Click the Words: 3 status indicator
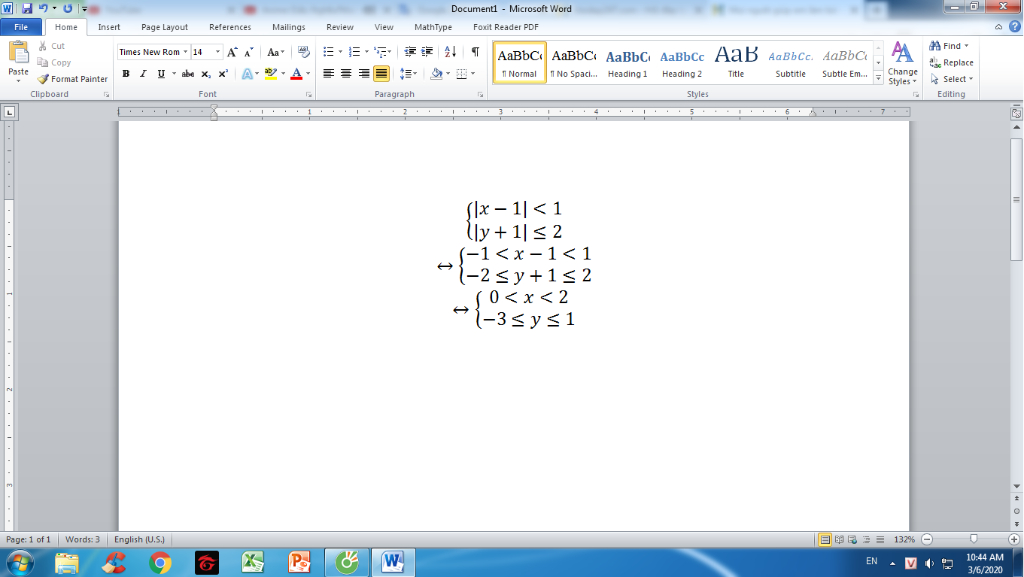Image resolution: width=1024 pixels, height=577 pixels. pos(82,540)
